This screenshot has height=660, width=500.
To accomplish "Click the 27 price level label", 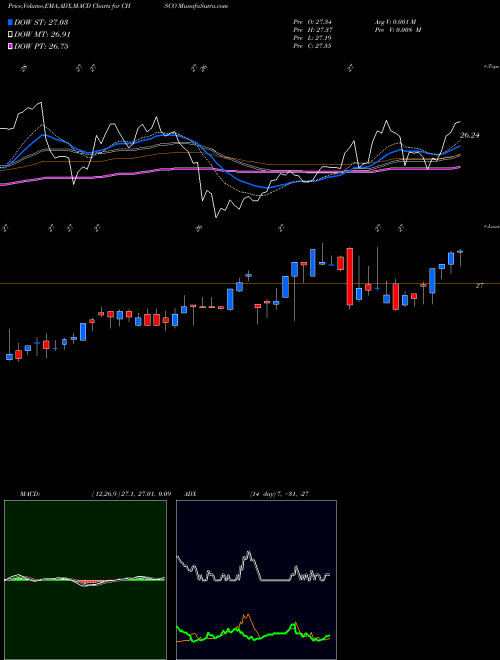I will click(x=479, y=286).
